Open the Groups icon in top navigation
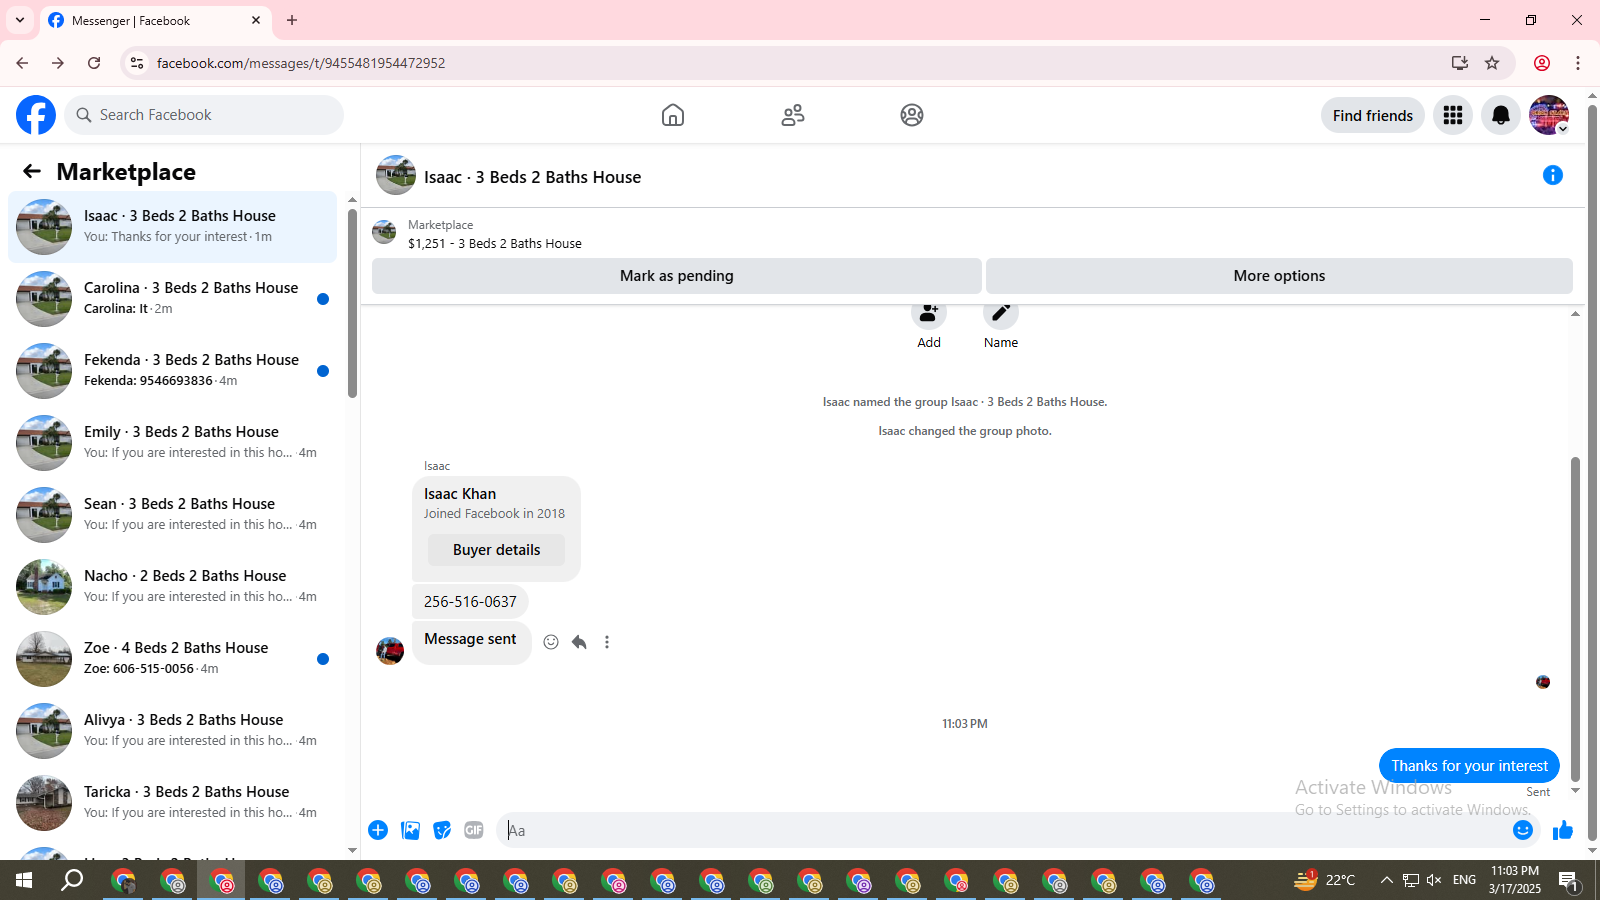 [x=912, y=115]
